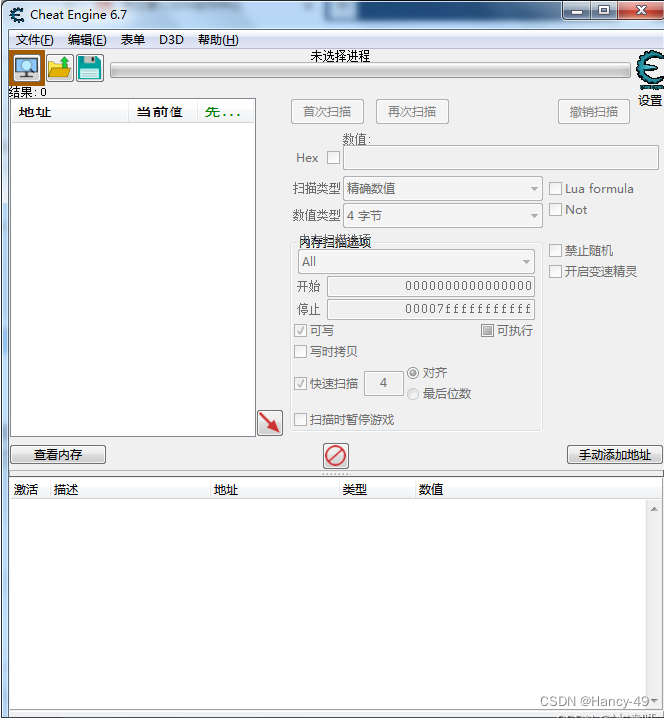664x718 pixels.
Task: Toggle the 快速扫描 checkbox
Action: coord(300,384)
